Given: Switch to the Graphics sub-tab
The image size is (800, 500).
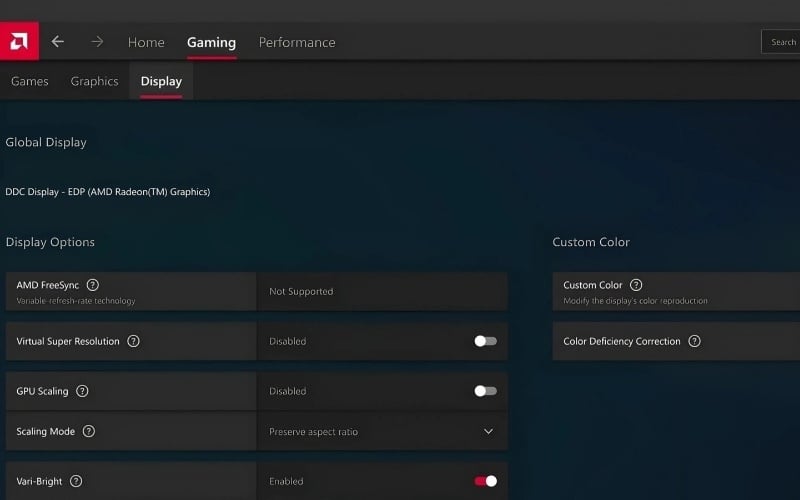Looking at the screenshot, I should (94, 81).
